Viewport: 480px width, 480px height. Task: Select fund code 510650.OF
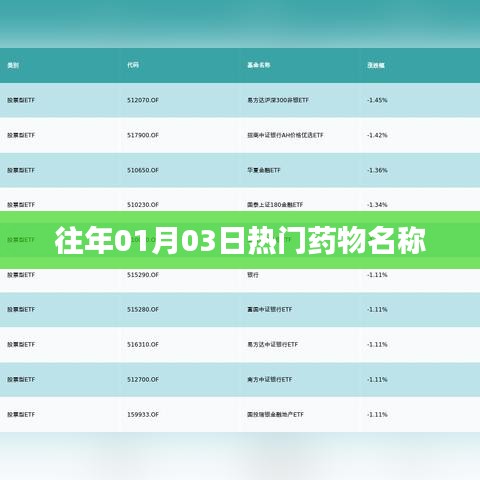(x=143, y=170)
